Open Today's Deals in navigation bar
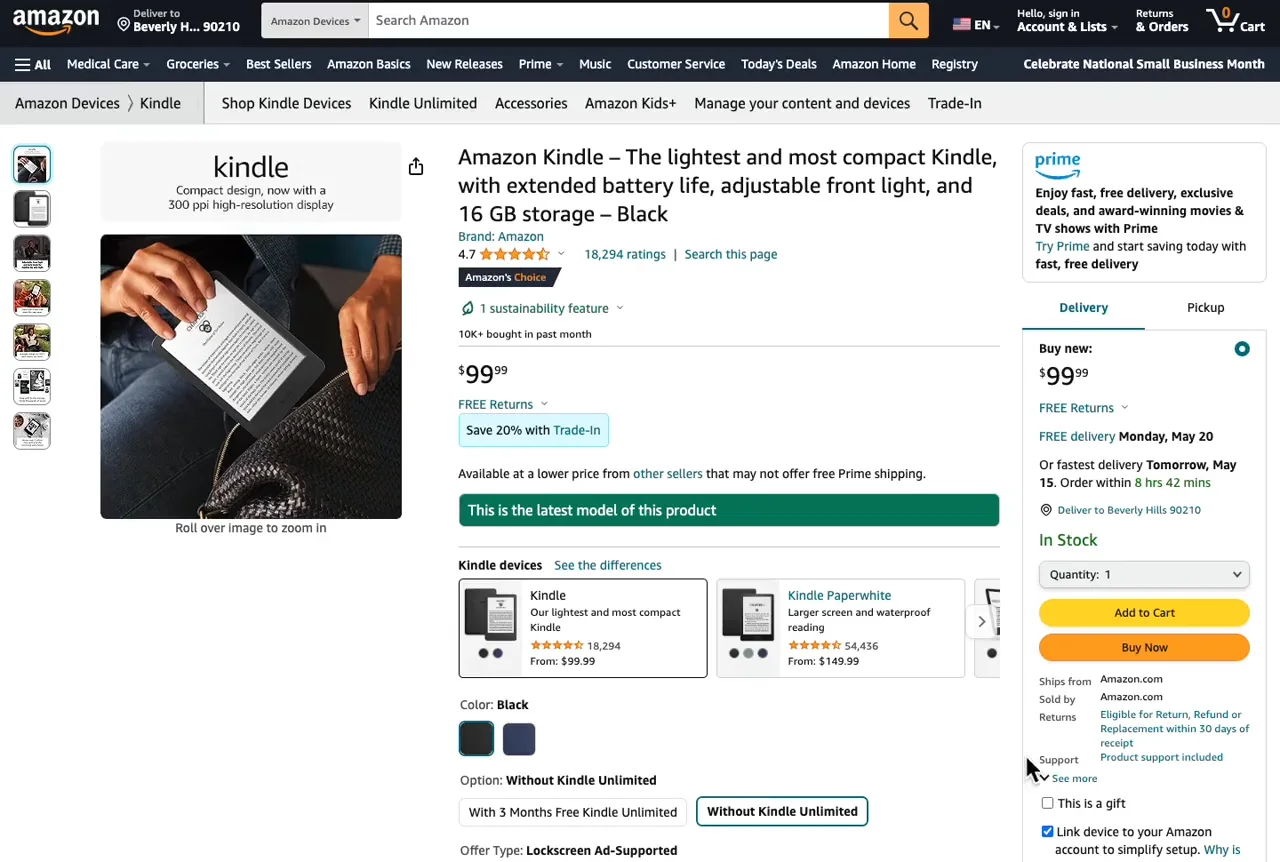 (x=778, y=64)
